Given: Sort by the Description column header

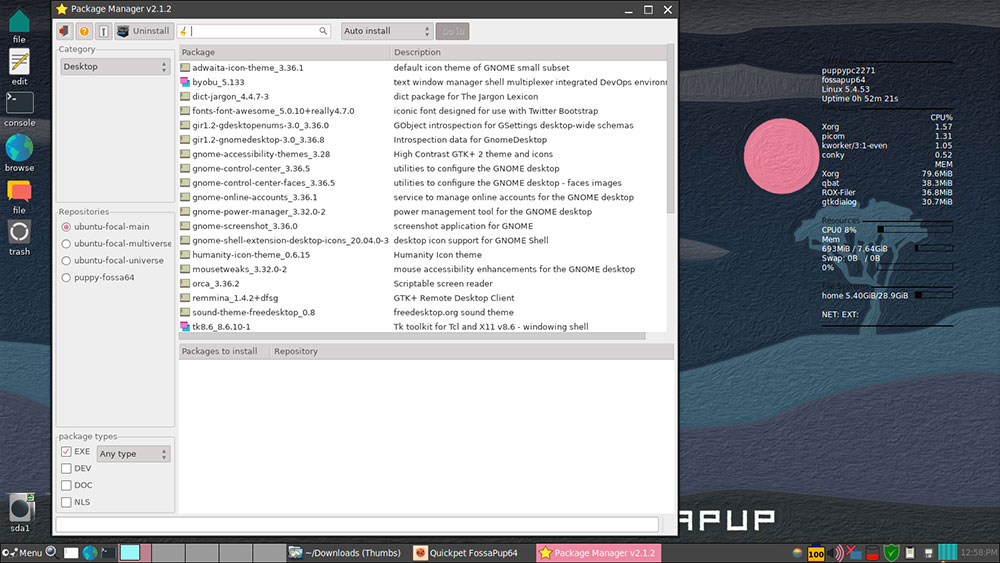Looking at the screenshot, I should coord(528,52).
